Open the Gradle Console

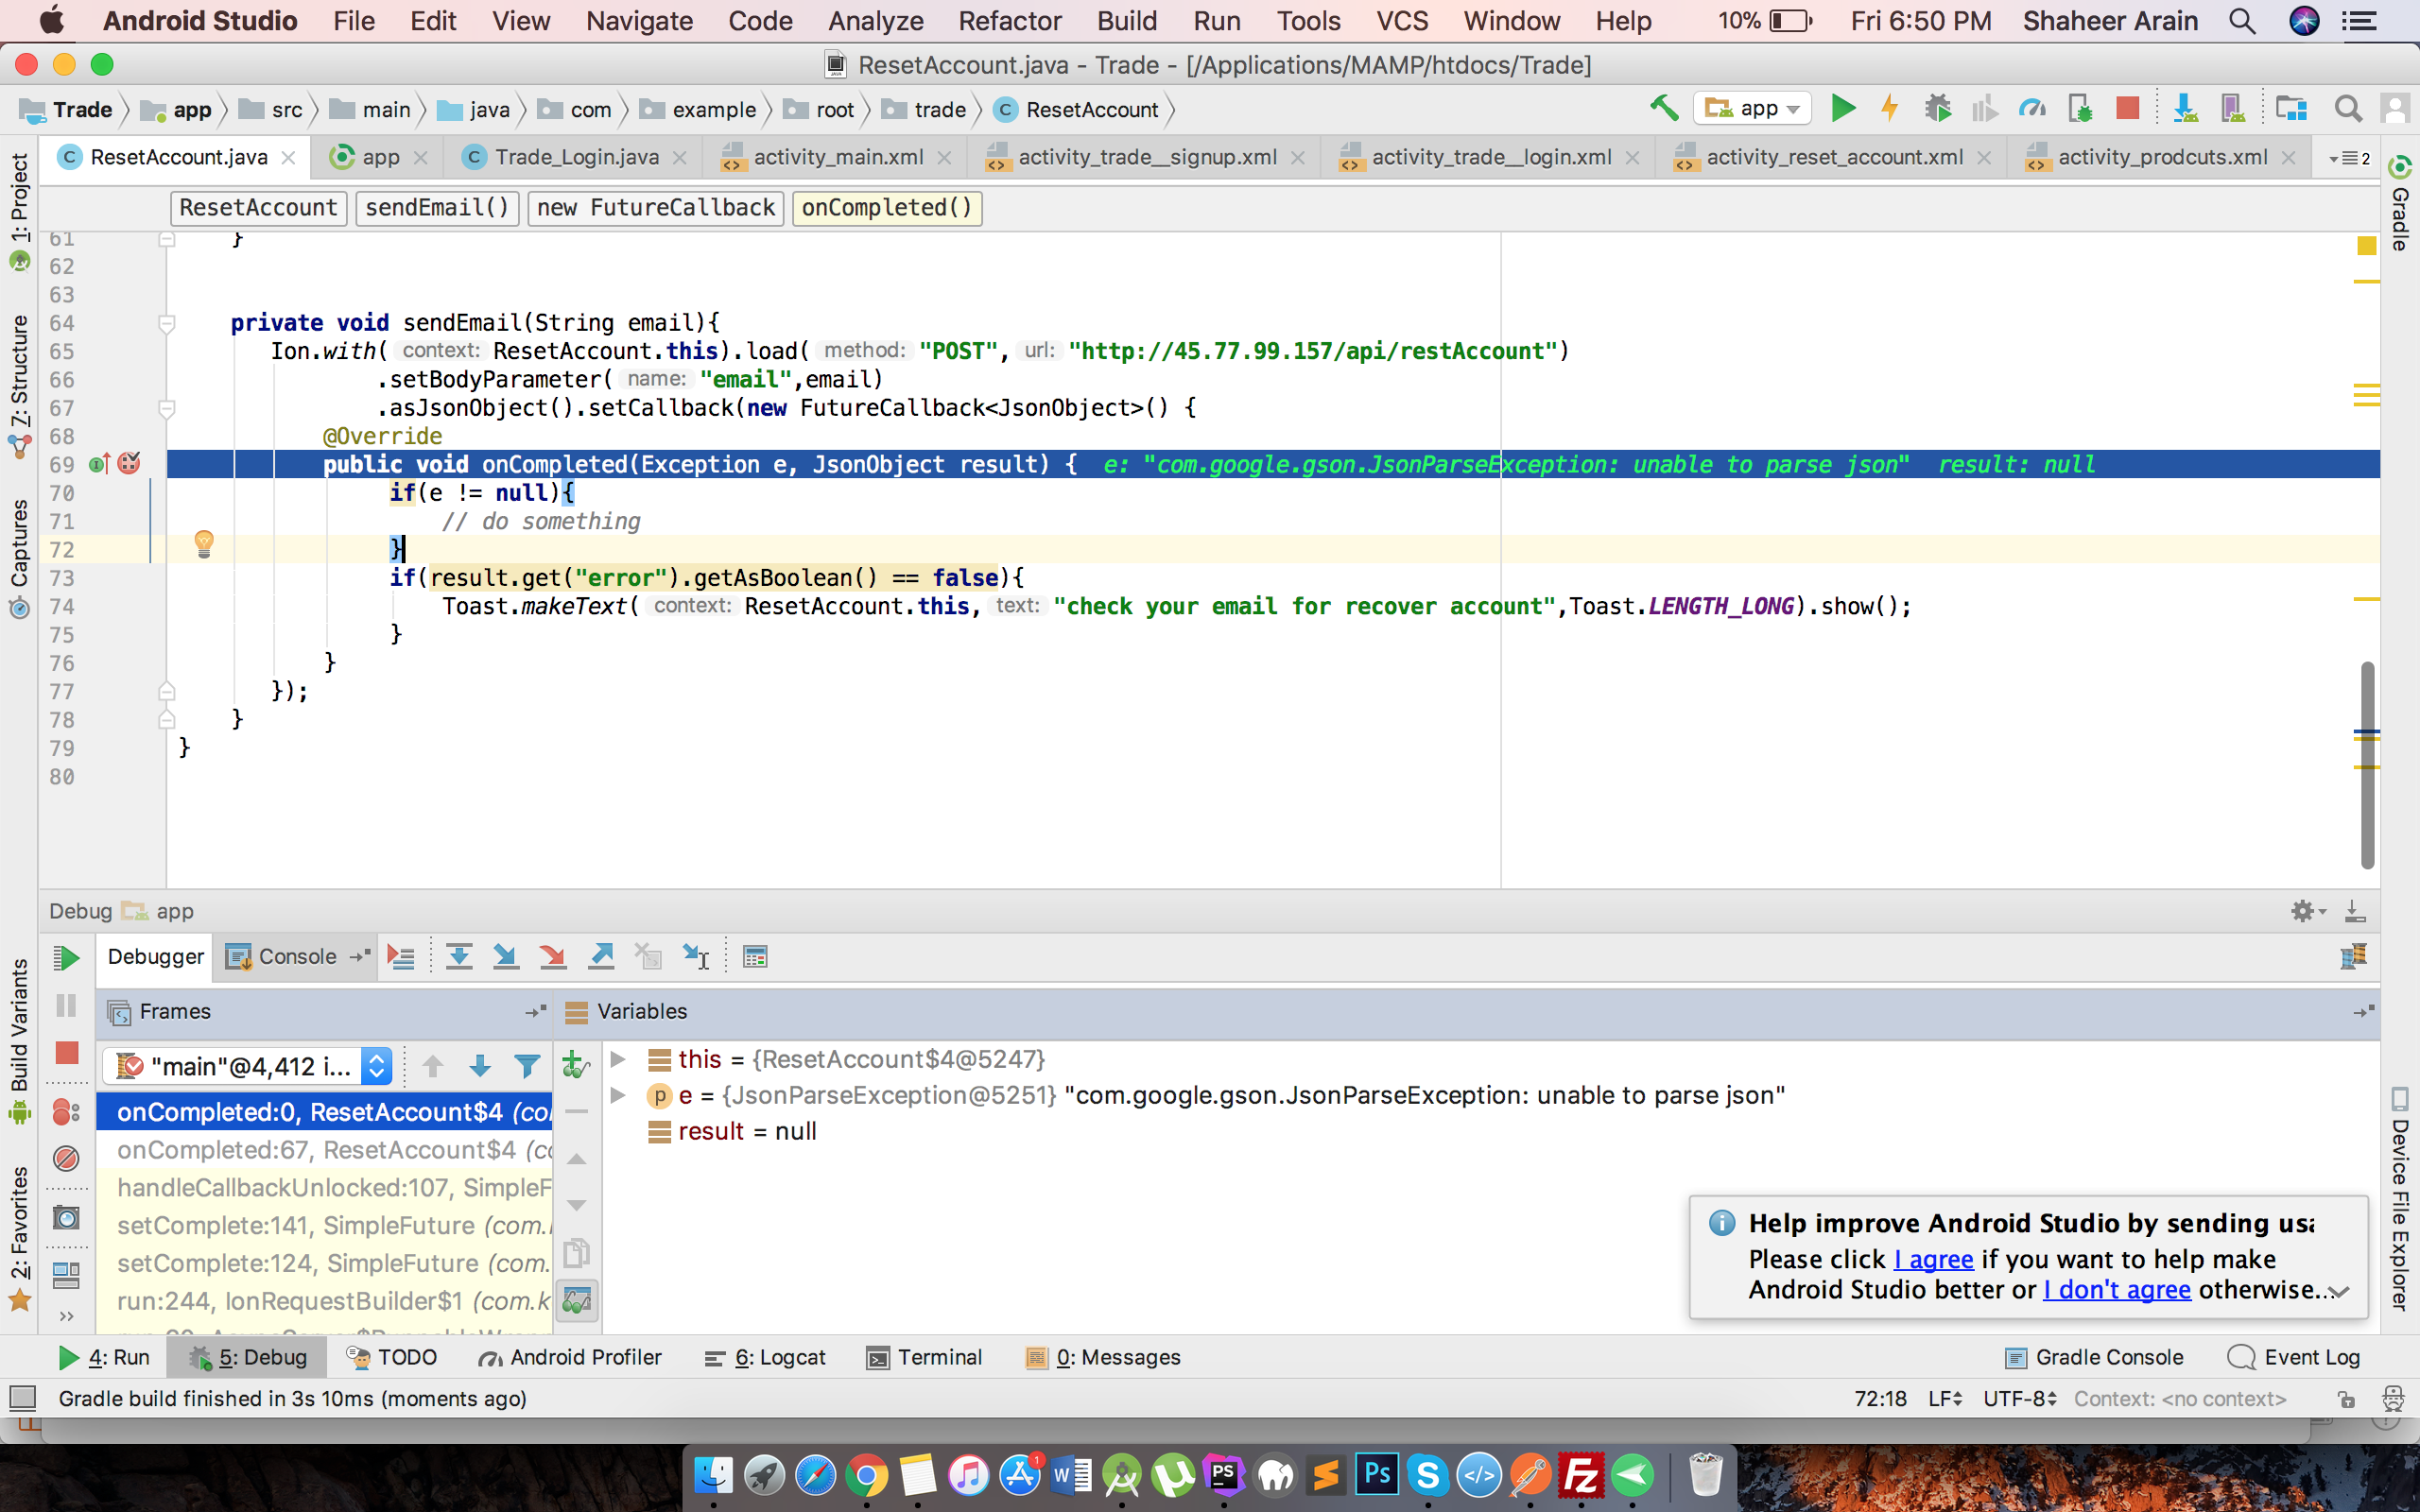click(x=2094, y=1357)
